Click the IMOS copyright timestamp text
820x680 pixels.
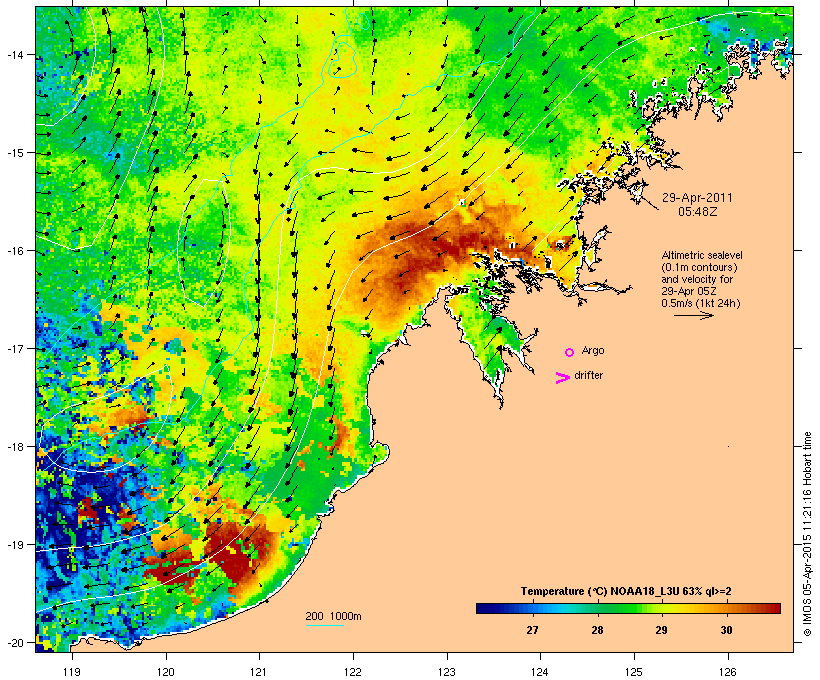[807, 534]
